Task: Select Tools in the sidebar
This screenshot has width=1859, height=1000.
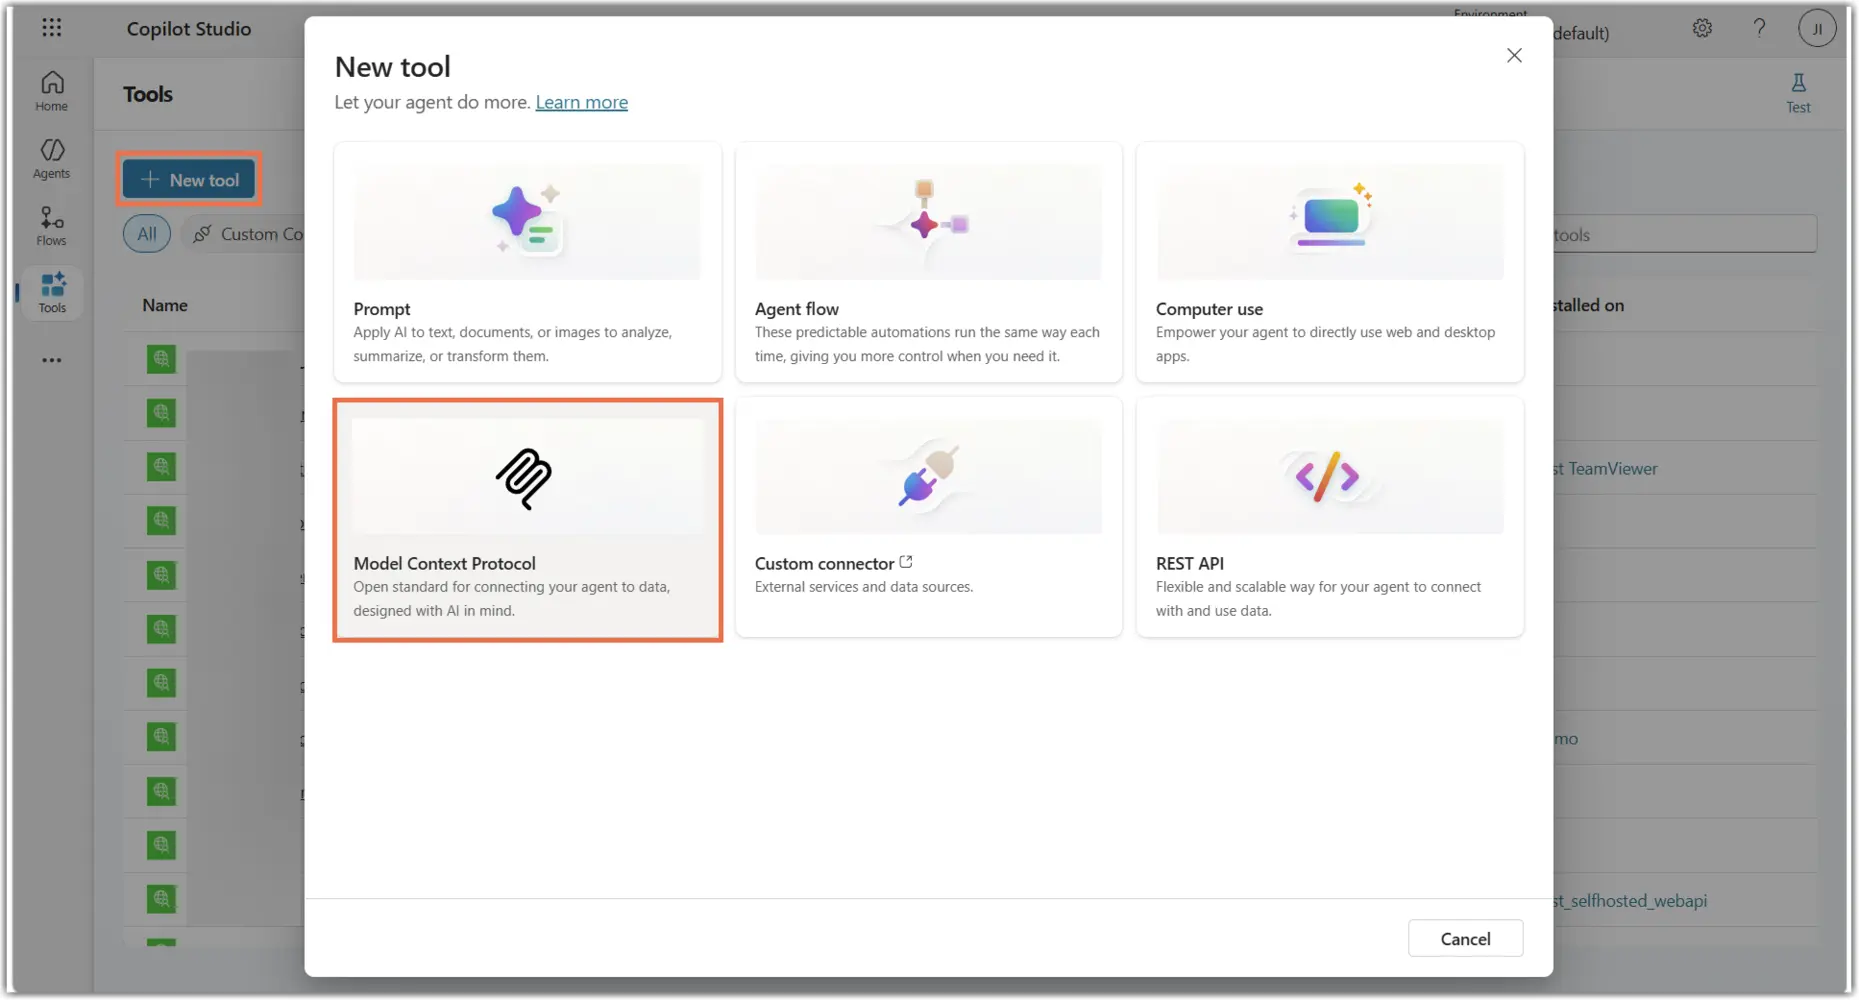Action: (x=52, y=293)
